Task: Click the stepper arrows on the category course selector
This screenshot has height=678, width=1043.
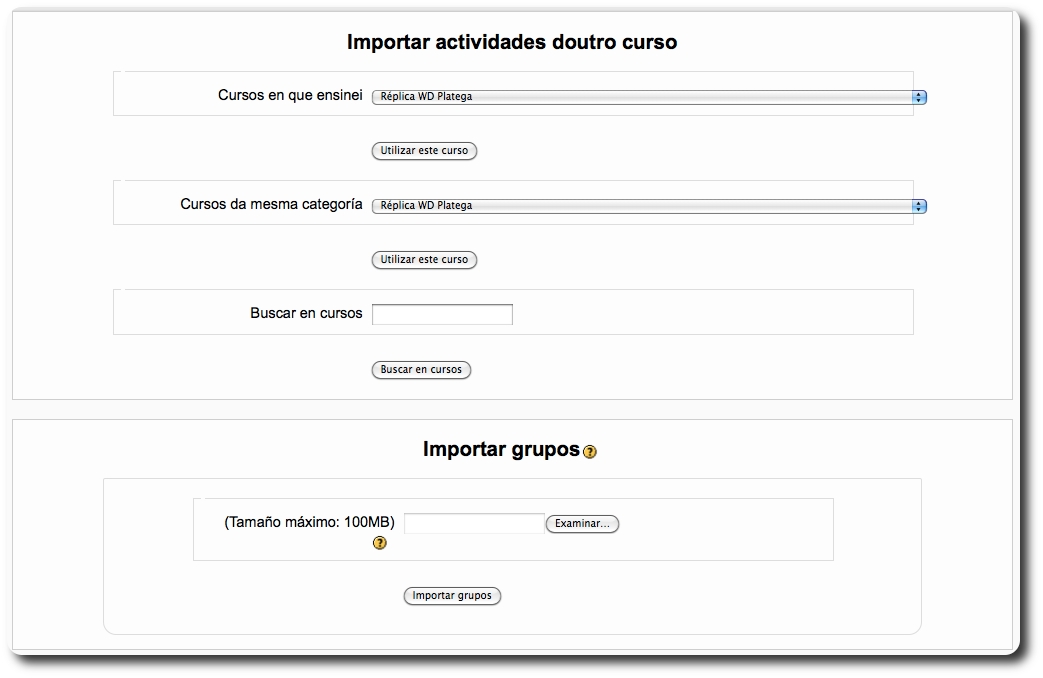Action: (920, 206)
